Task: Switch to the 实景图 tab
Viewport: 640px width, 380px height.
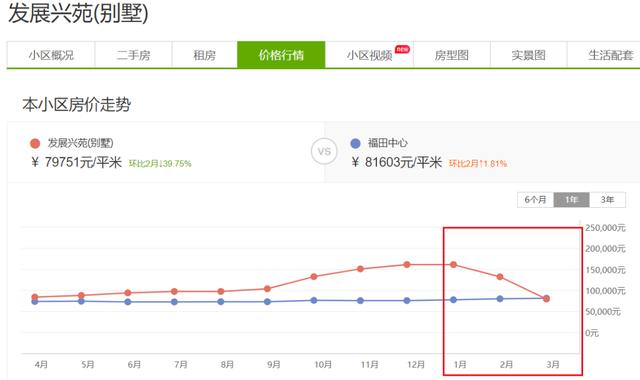Action: pos(529,55)
